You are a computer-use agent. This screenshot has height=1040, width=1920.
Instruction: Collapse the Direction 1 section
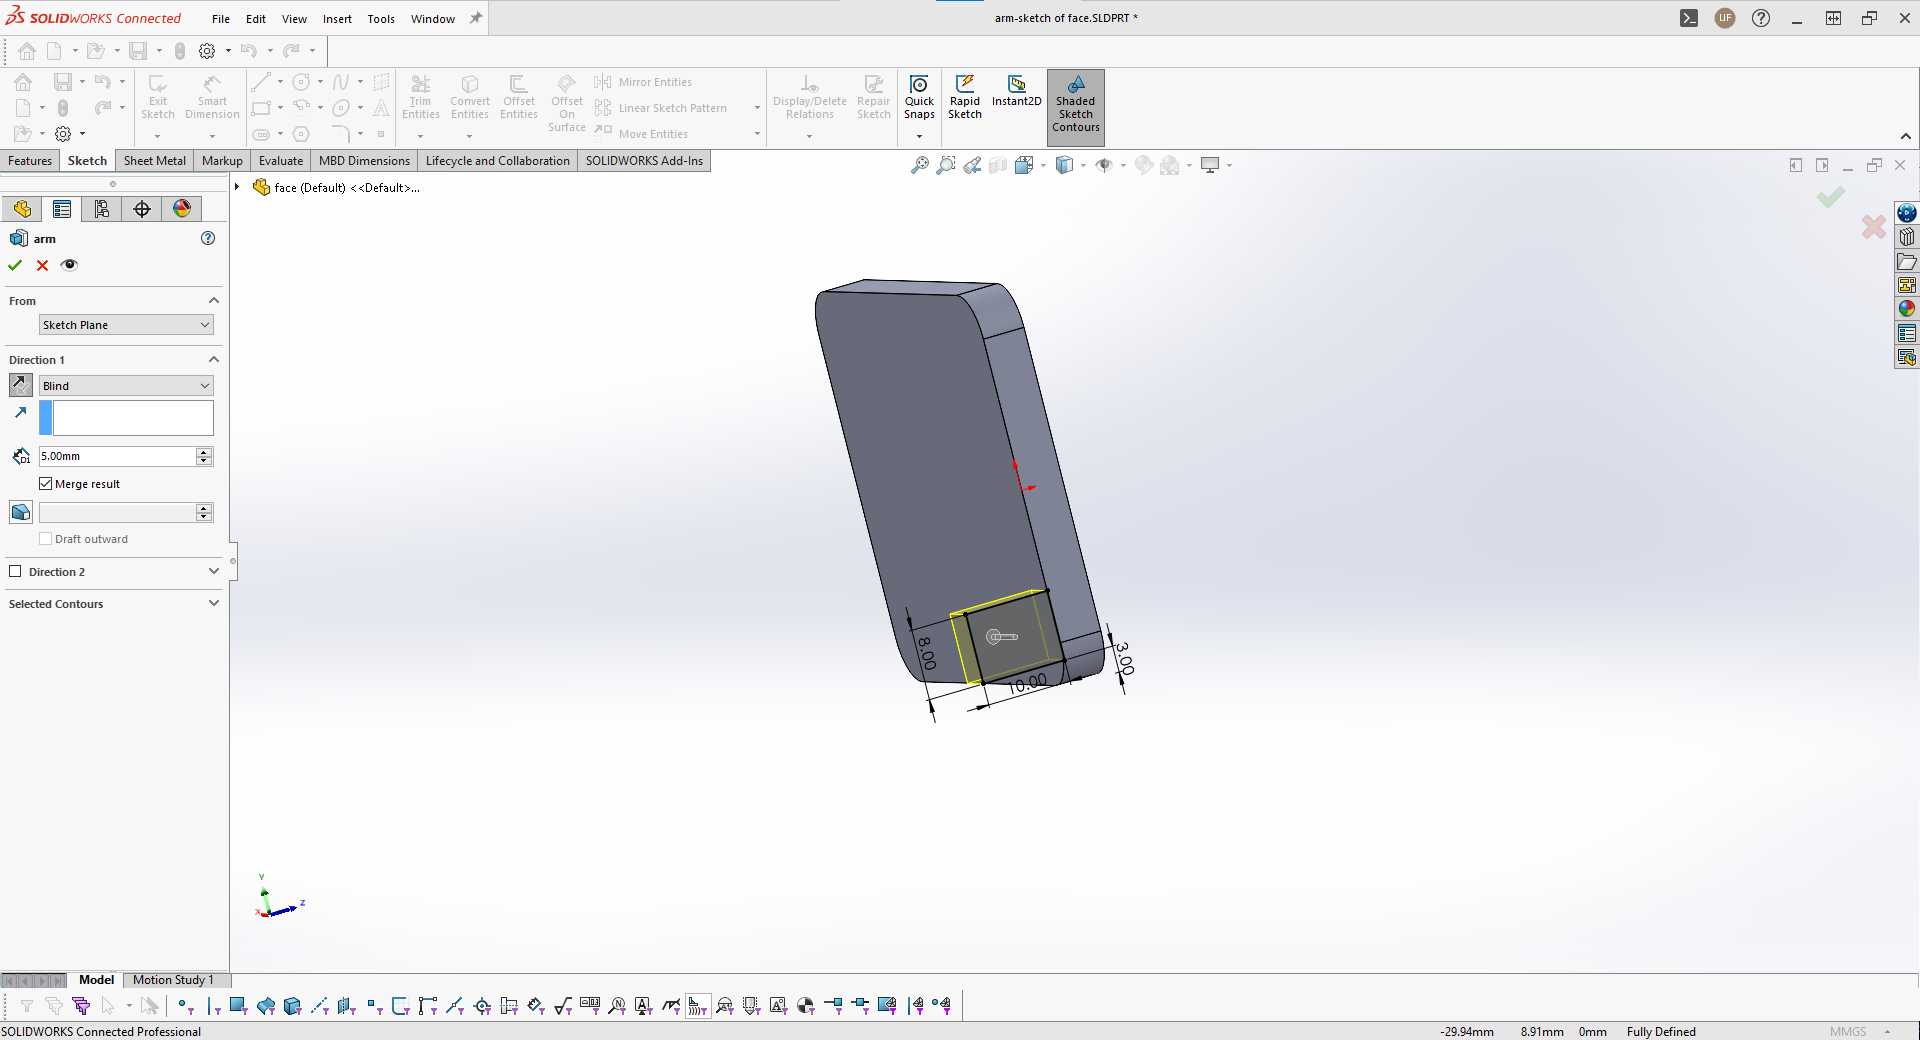click(213, 359)
